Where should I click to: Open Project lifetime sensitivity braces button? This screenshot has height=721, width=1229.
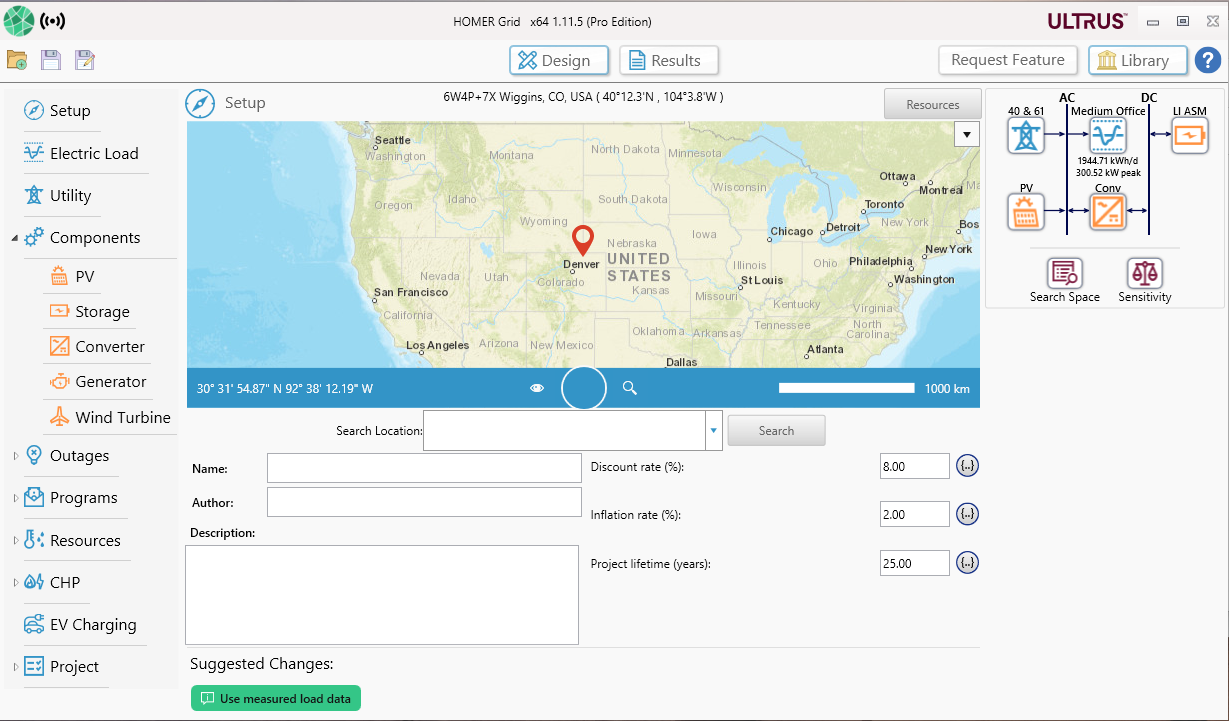pyautogui.click(x=967, y=563)
